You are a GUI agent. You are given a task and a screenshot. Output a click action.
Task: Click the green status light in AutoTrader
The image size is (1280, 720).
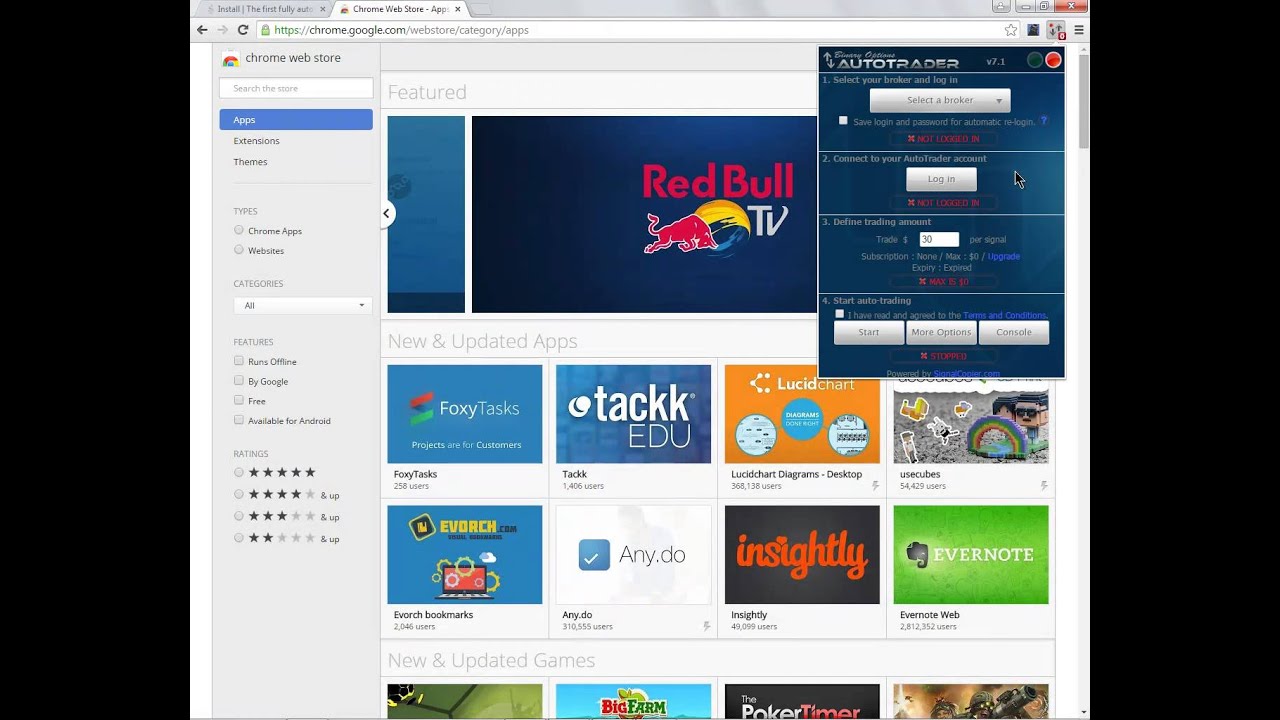click(x=1035, y=60)
